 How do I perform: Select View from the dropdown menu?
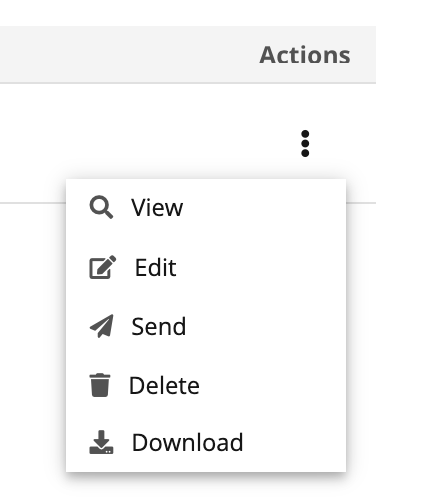206,207
